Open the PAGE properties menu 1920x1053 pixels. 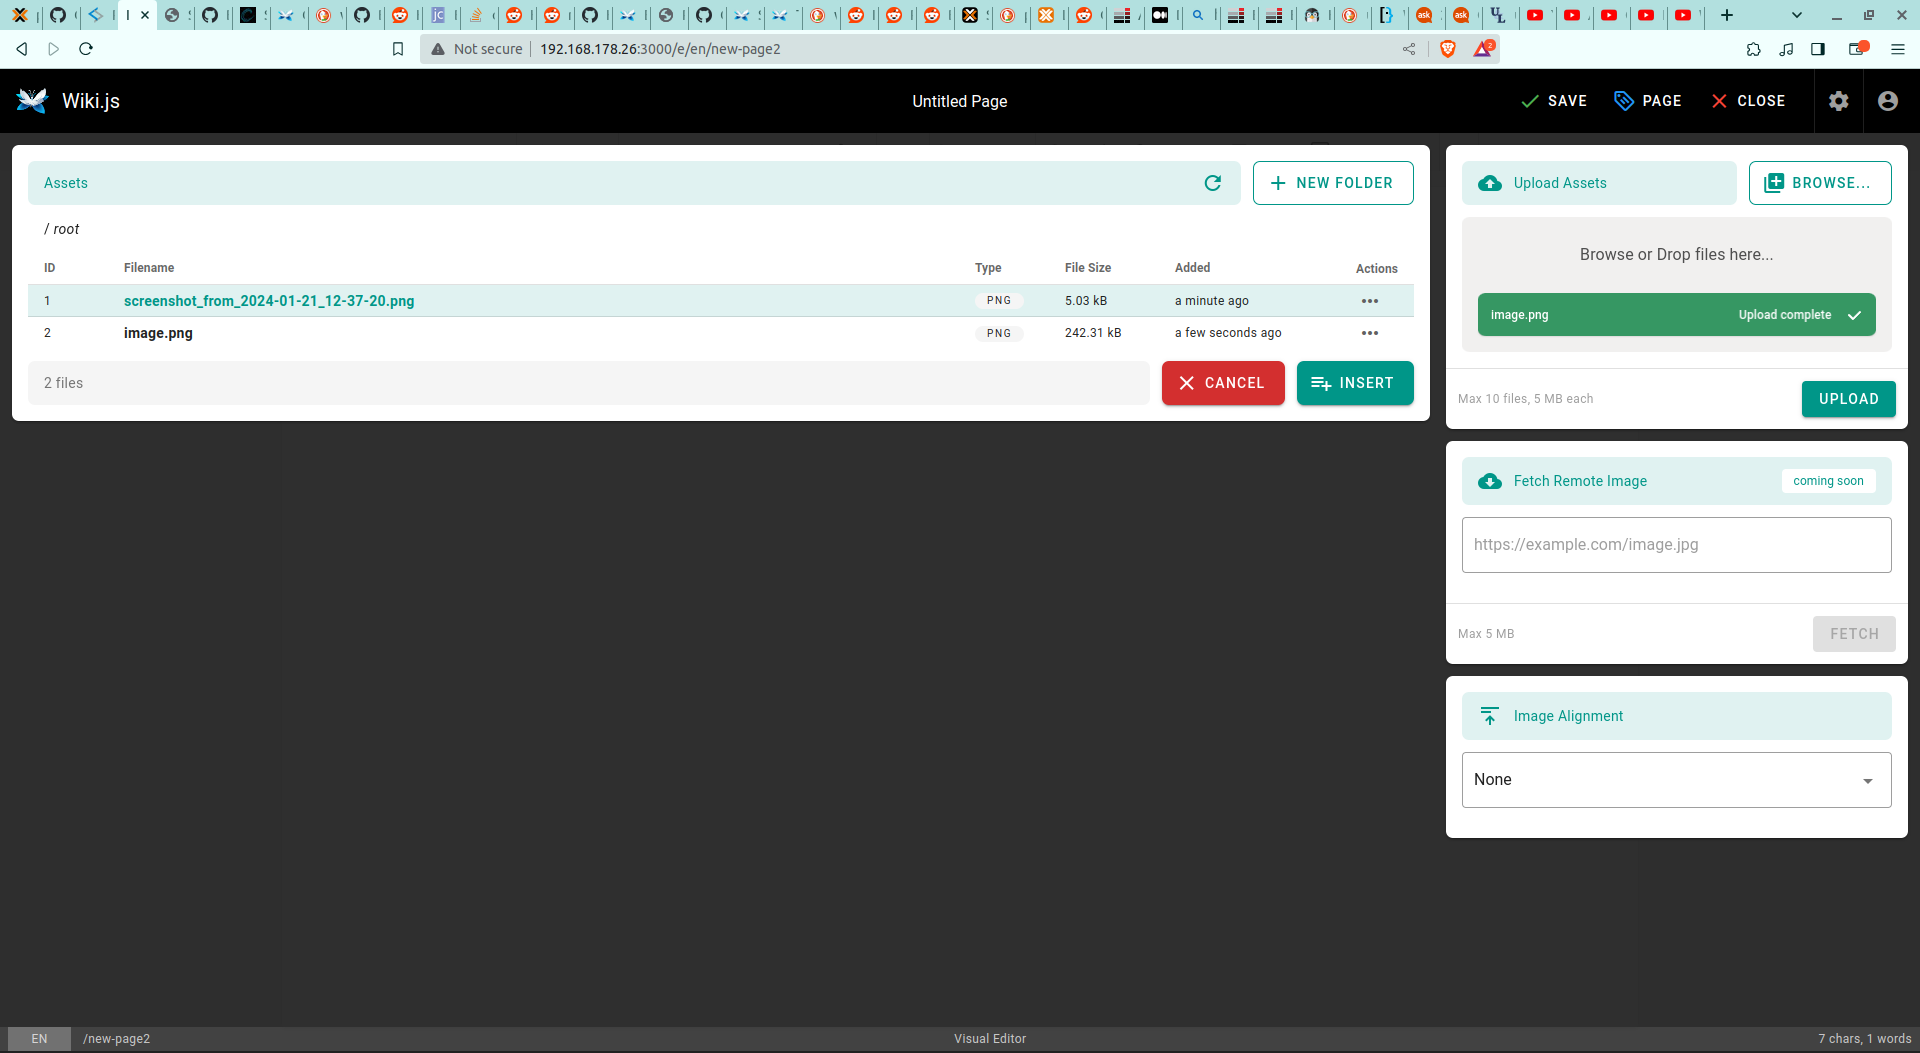pos(1648,101)
